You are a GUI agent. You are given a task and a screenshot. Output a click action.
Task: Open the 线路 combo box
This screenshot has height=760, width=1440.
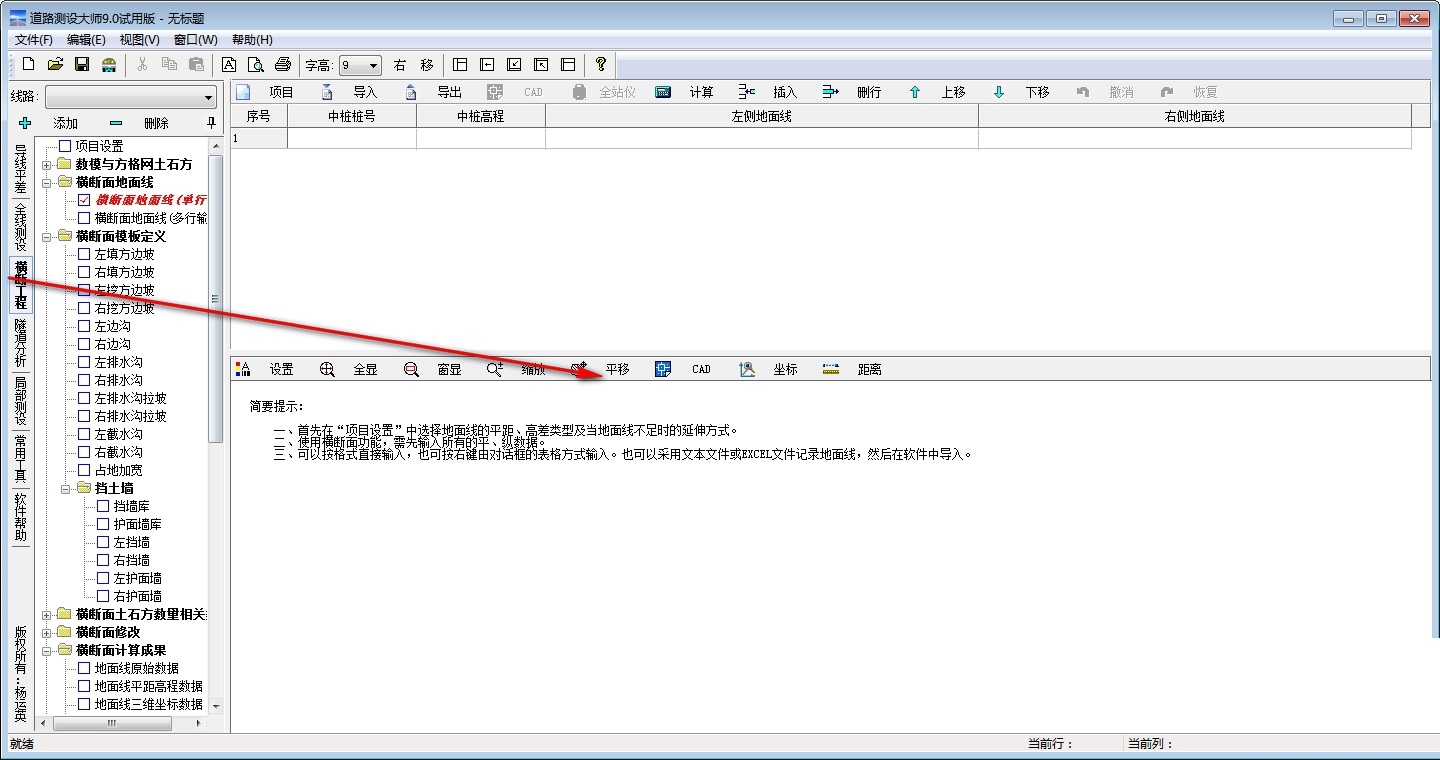click(131, 97)
